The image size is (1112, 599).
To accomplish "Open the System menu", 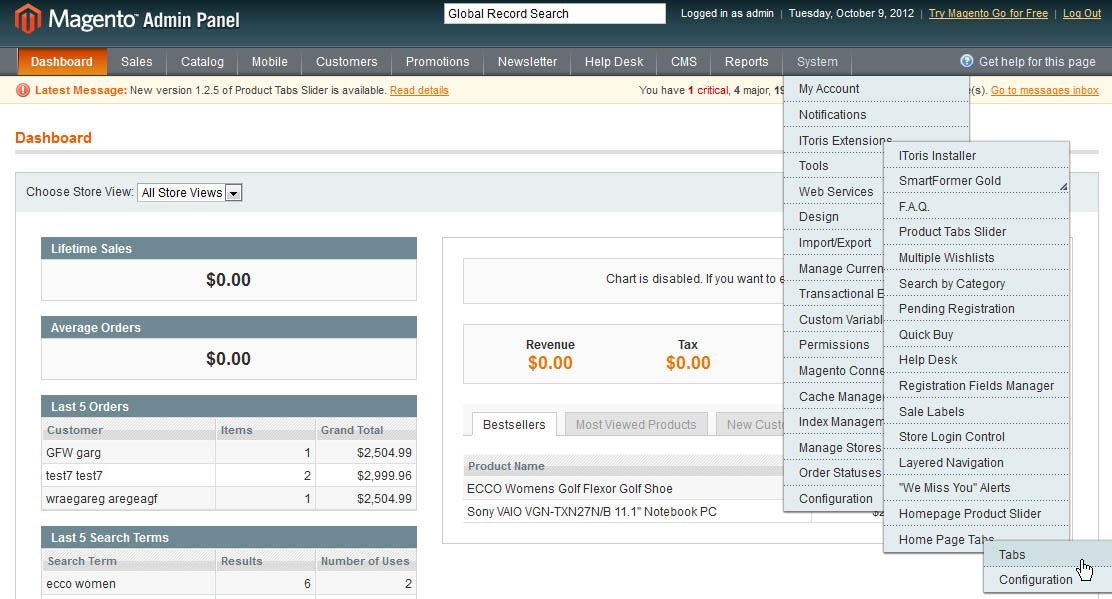I will click(817, 62).
